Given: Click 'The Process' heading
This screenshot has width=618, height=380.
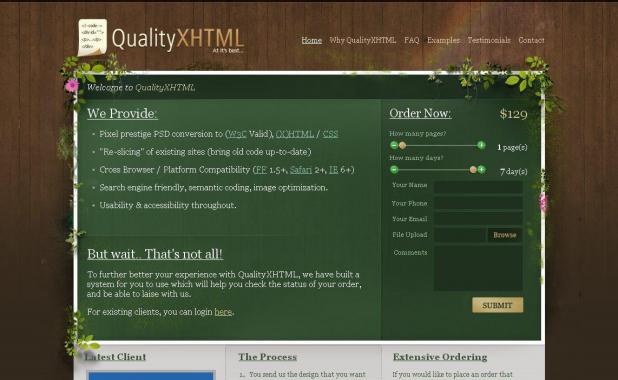Looking at the screenshot, I should (x=268, y=357).
